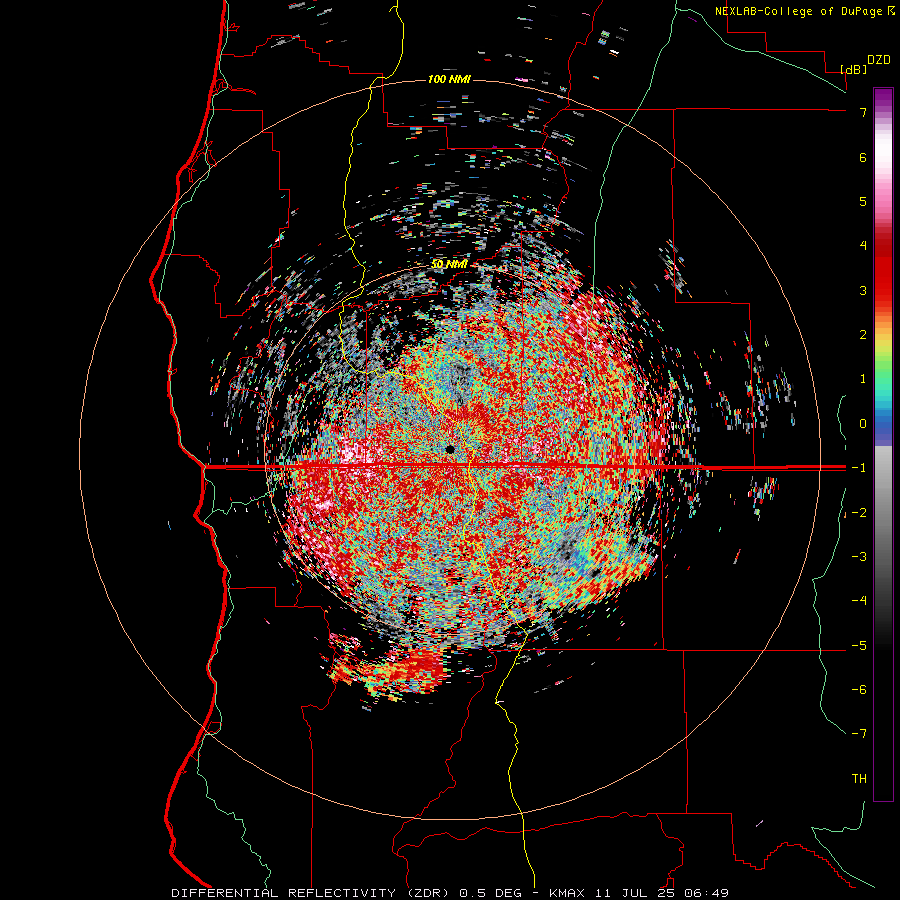
Task: Click the black radar site dot
Action: [x=450, y=449]
